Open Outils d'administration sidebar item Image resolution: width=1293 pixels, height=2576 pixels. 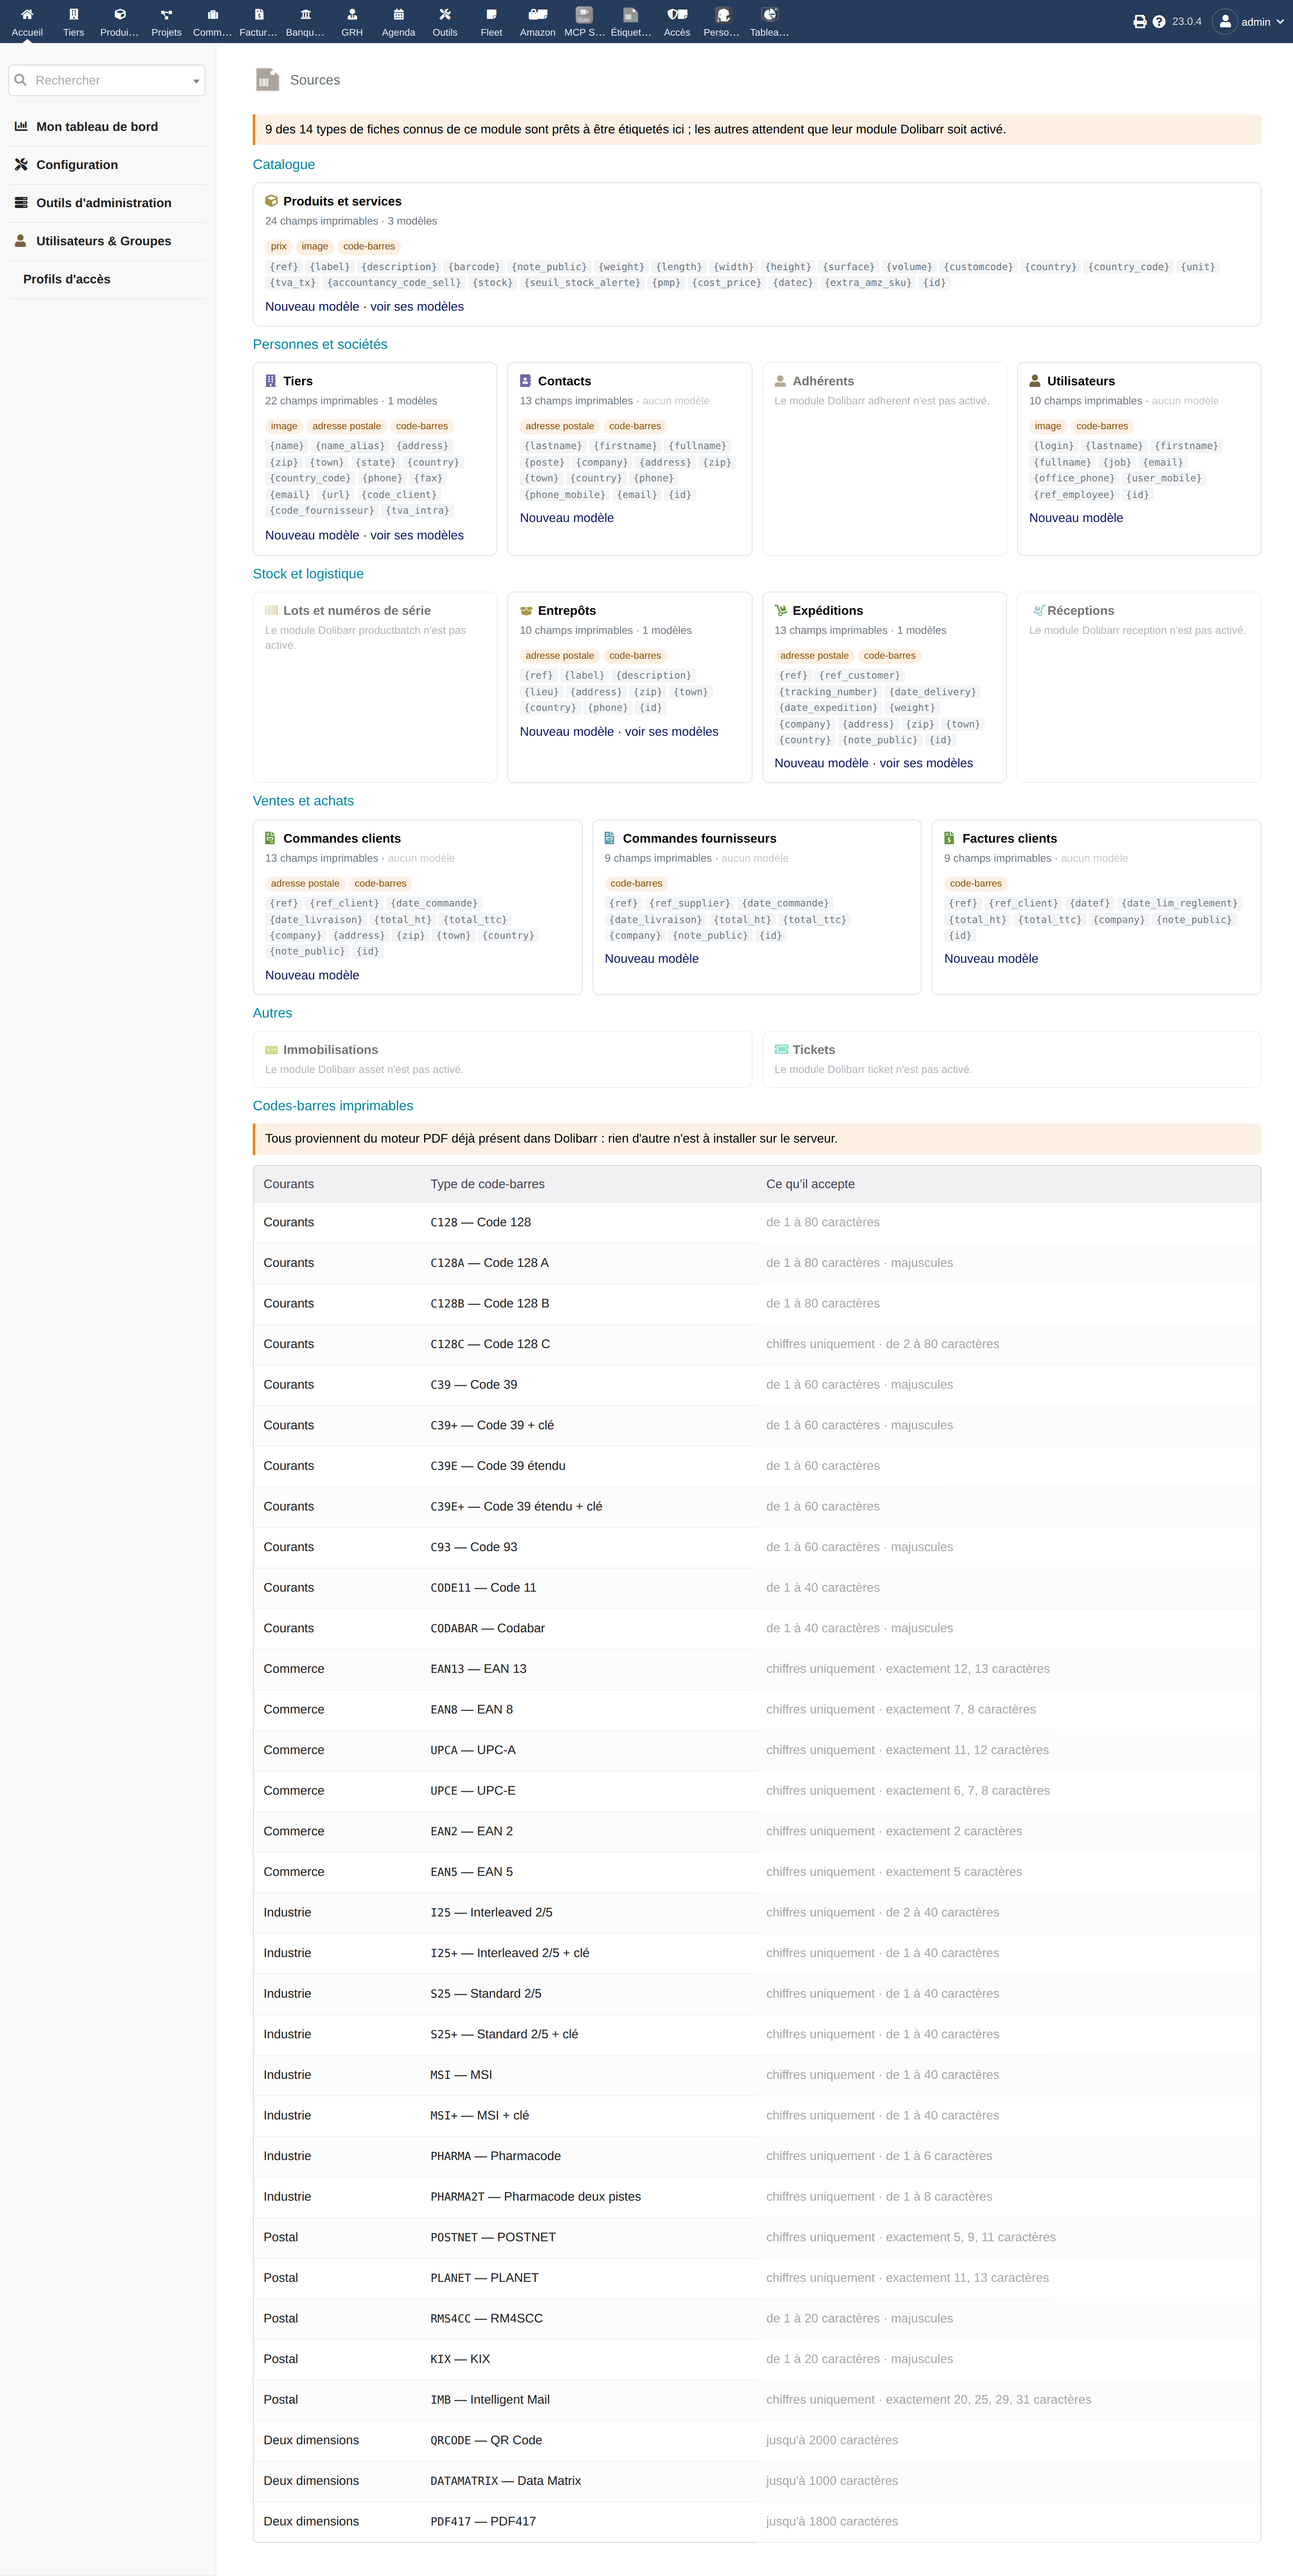(x=103, y=203)
